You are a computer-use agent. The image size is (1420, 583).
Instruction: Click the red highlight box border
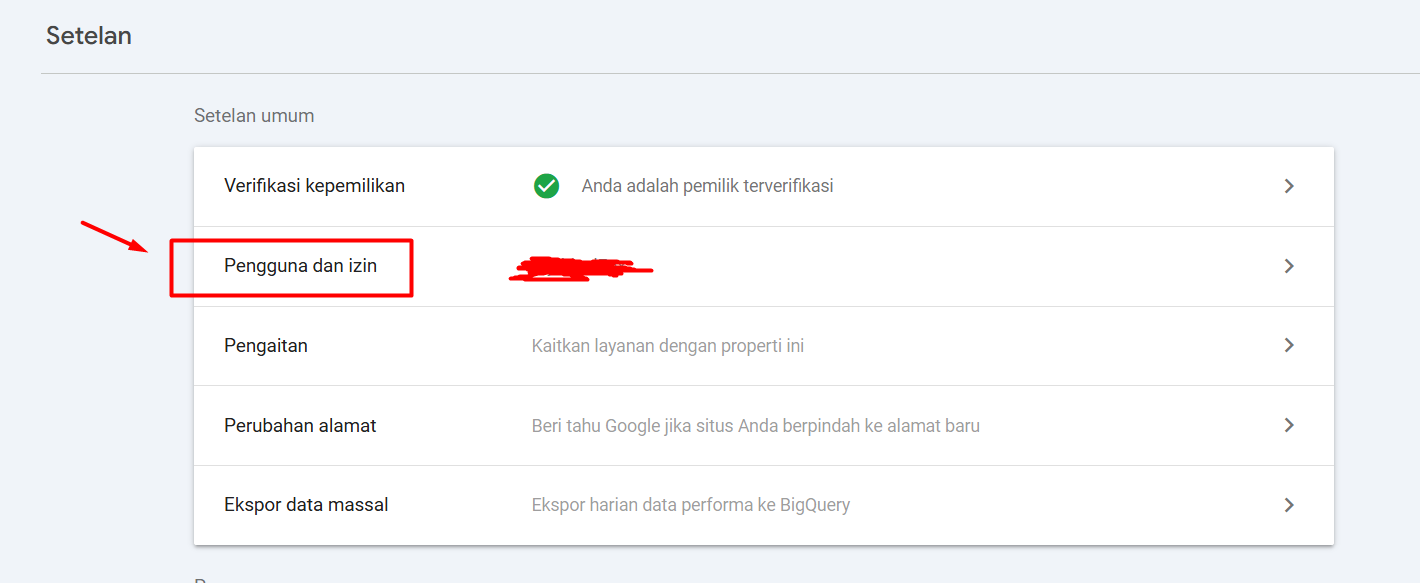tap(290, 240)
